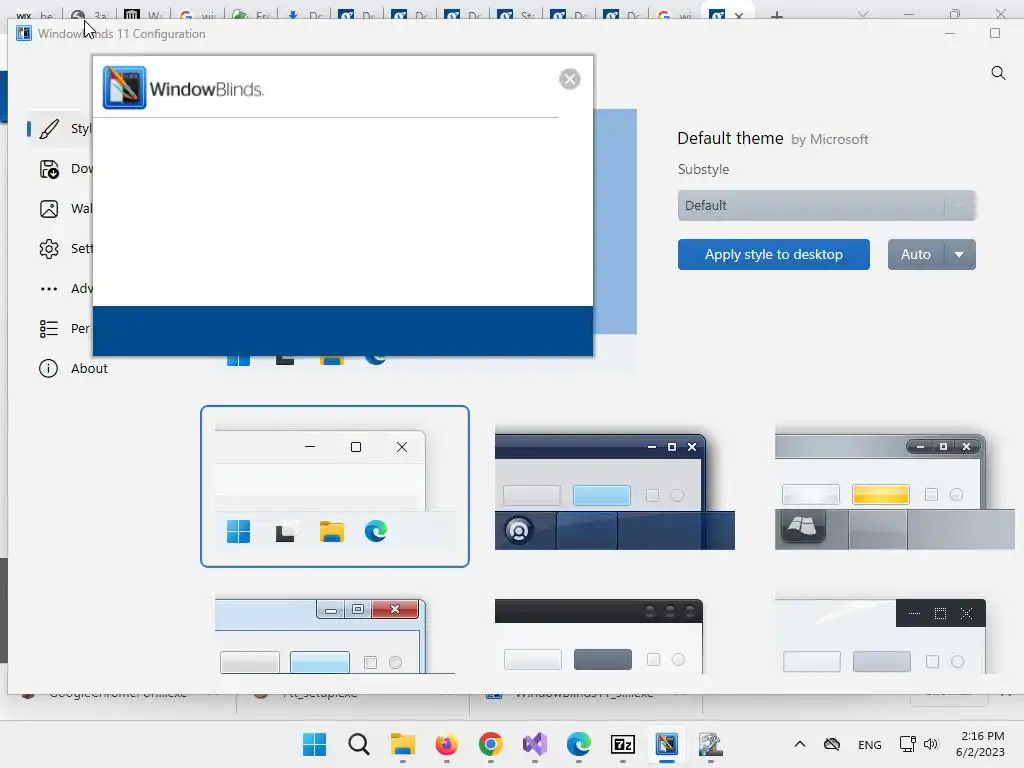The image size is (1024, 768).
Task: Click the ENG language indicator
Action: [869, 744]
